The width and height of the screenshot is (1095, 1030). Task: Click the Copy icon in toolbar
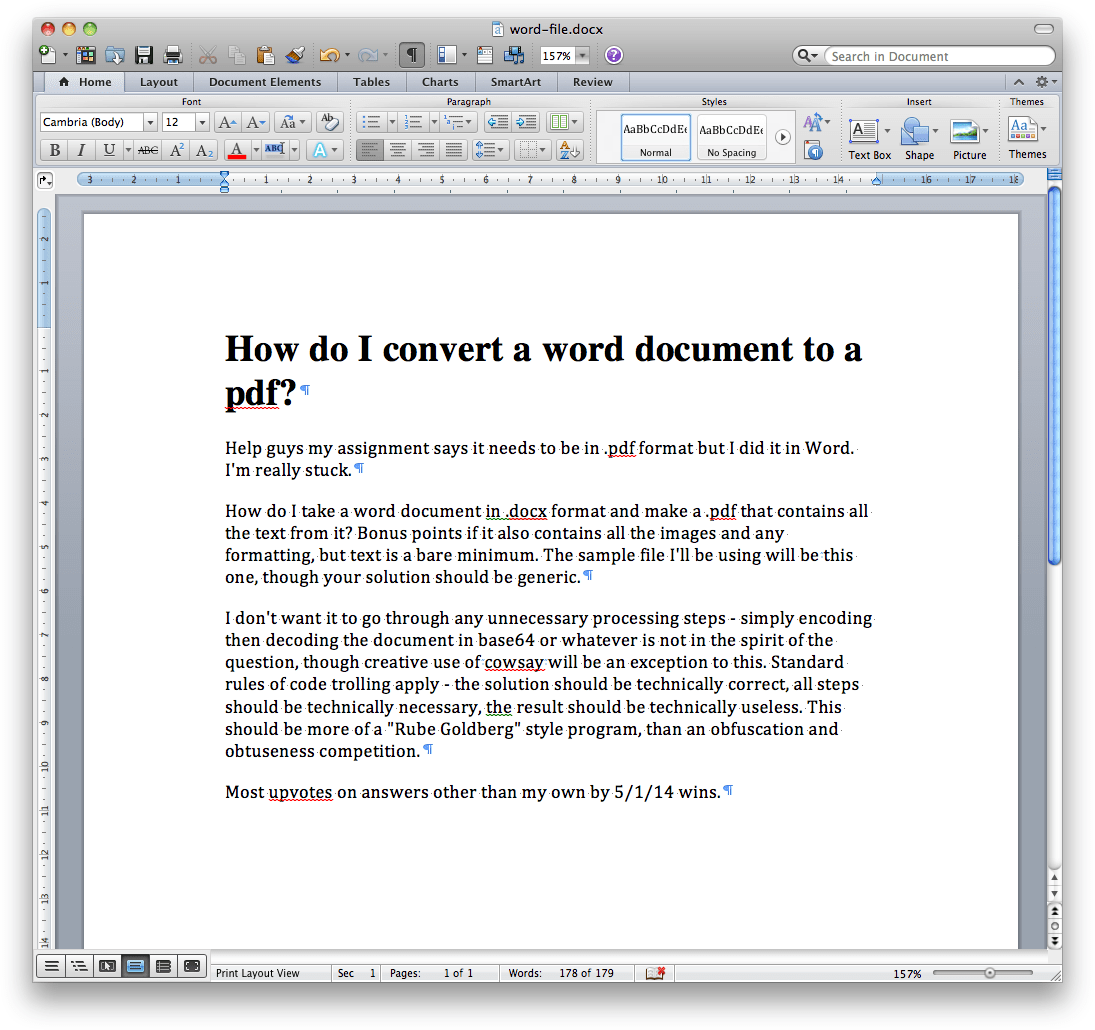[x=237, y=55]
